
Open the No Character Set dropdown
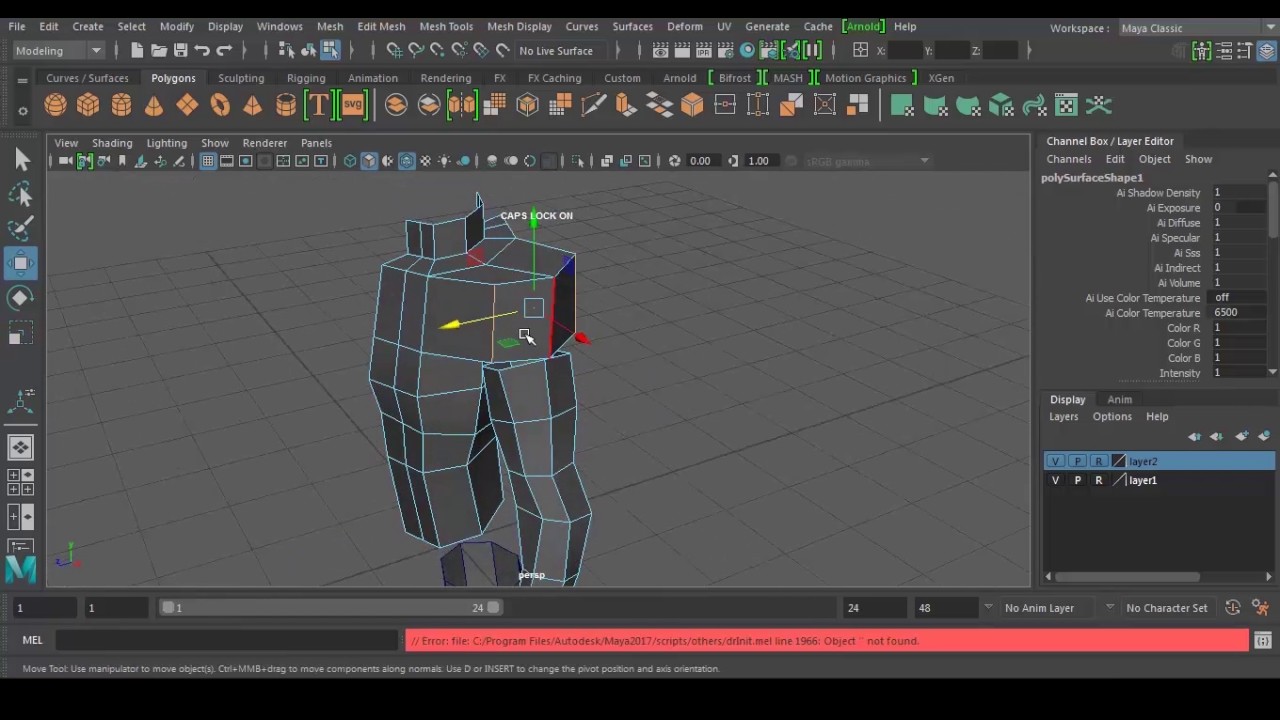point(1166,608)
